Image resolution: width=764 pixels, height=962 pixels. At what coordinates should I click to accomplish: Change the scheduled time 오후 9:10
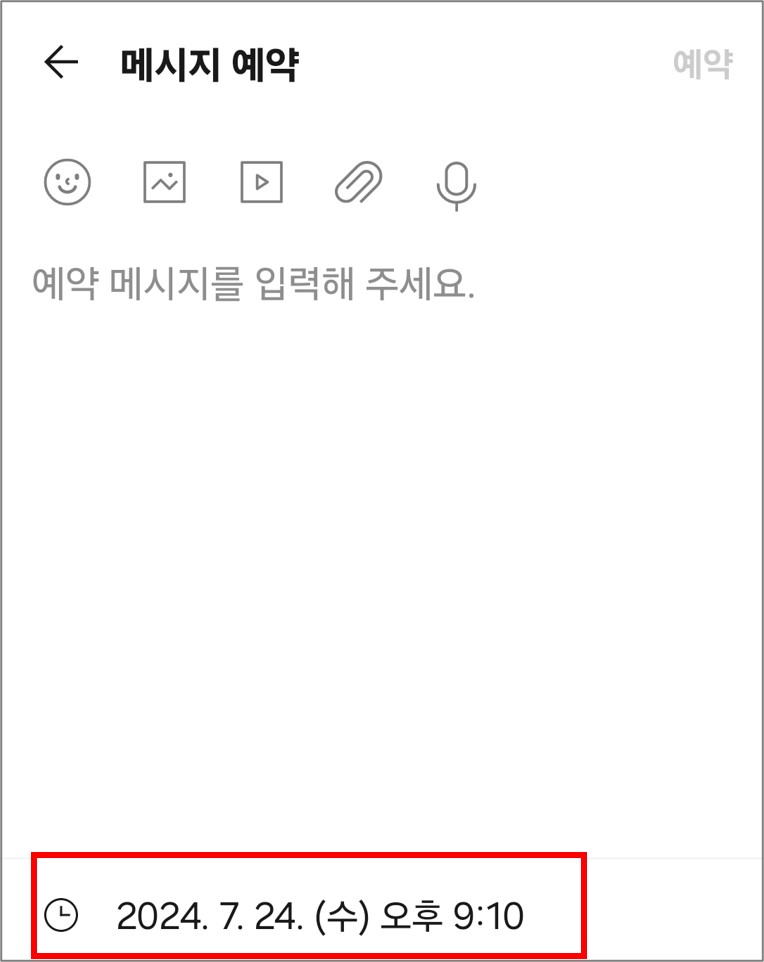[452, 916]
